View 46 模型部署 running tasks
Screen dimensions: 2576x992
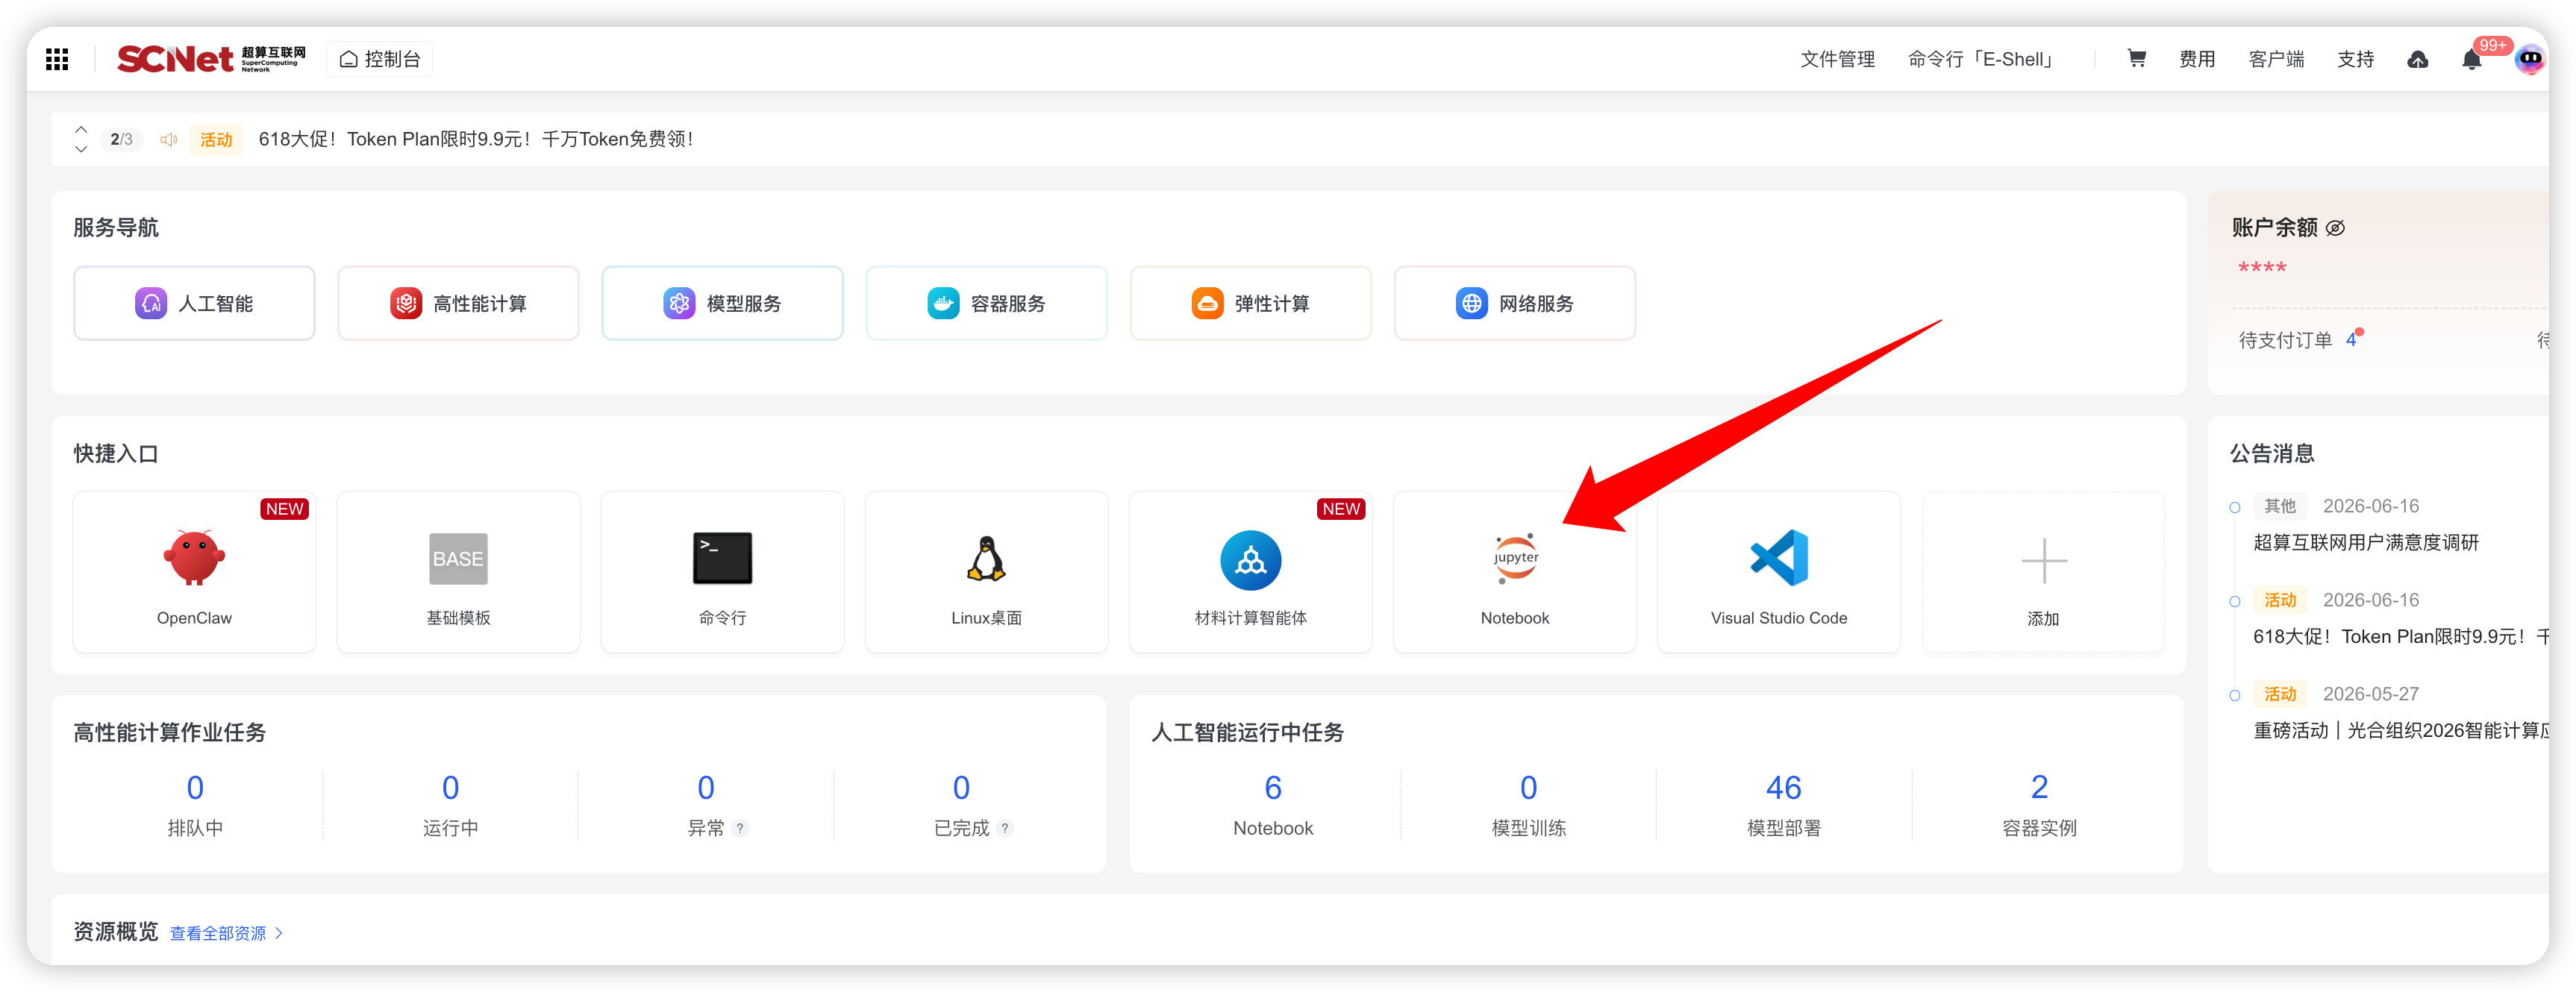pyautogui.click(x=1783, y=806)
